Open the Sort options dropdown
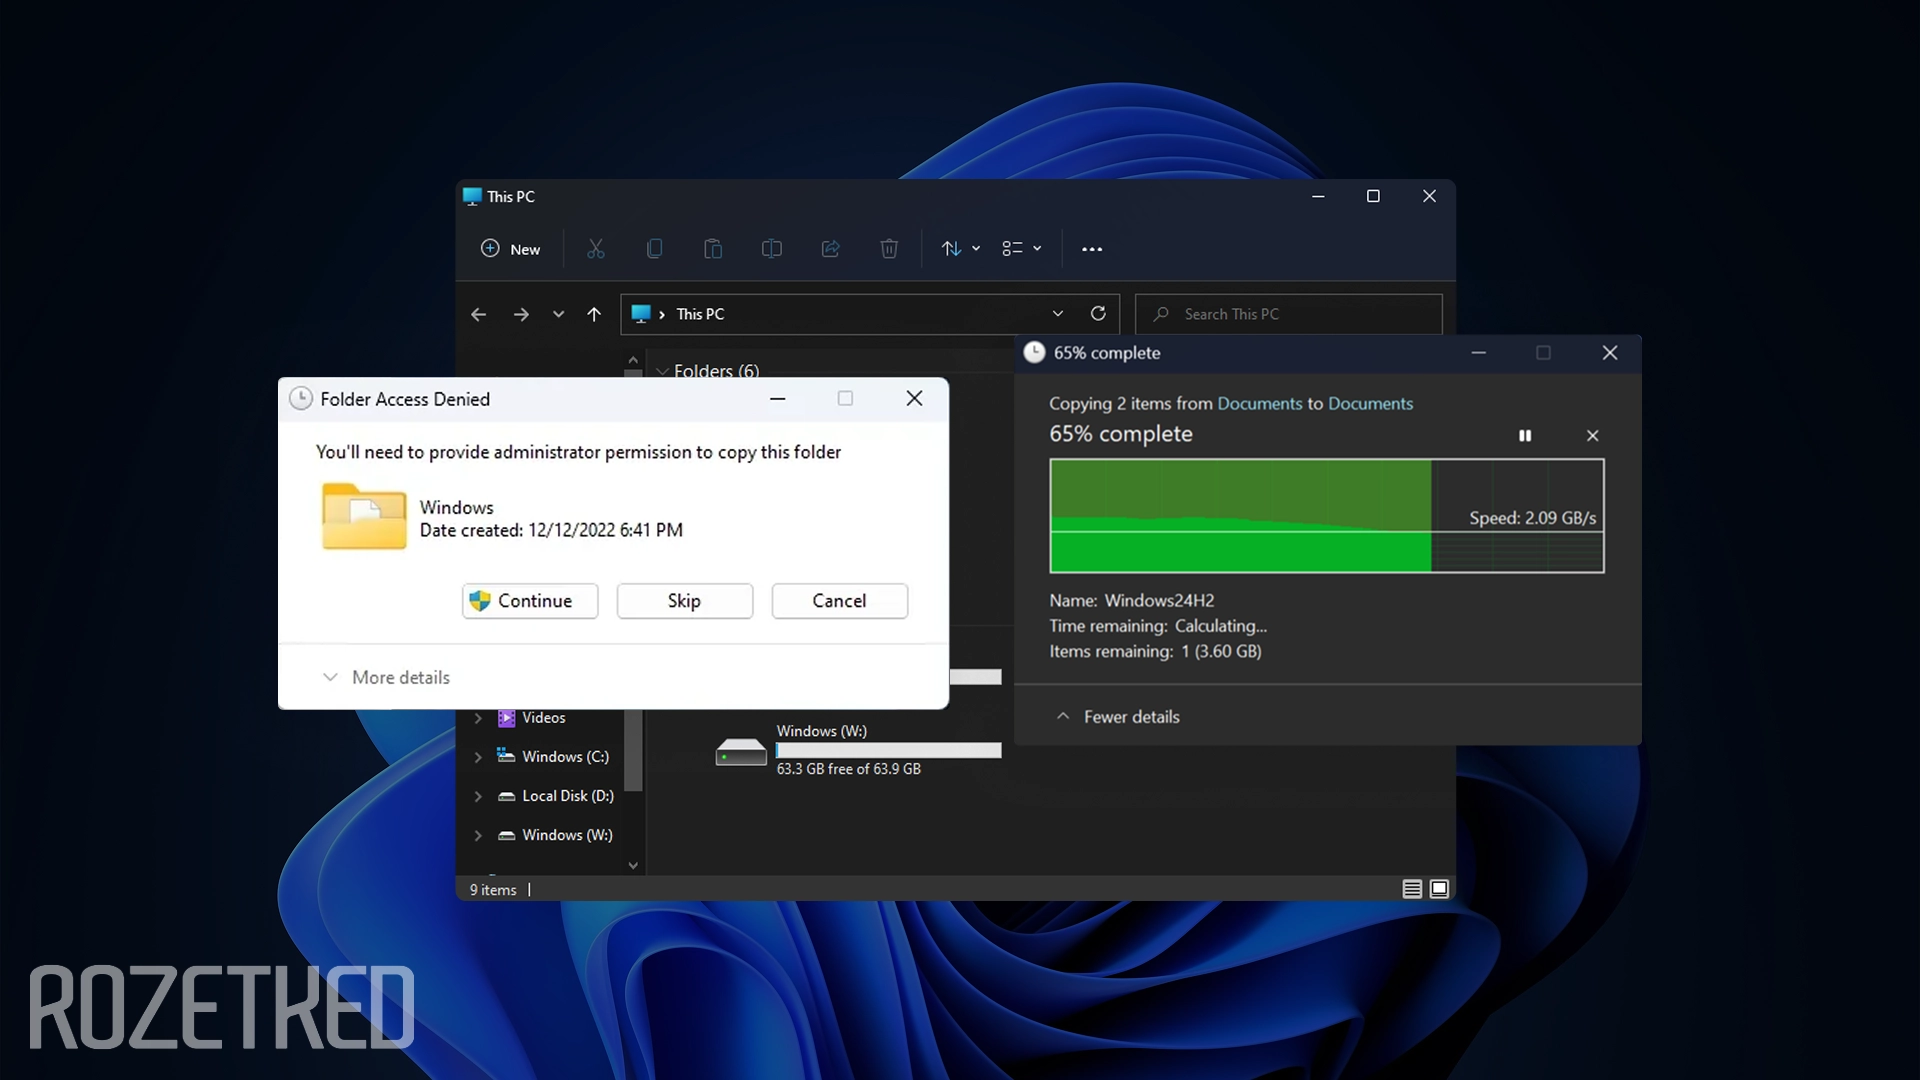The height and width of the screenshot is (1080, 1920). [x=960, y=249]
